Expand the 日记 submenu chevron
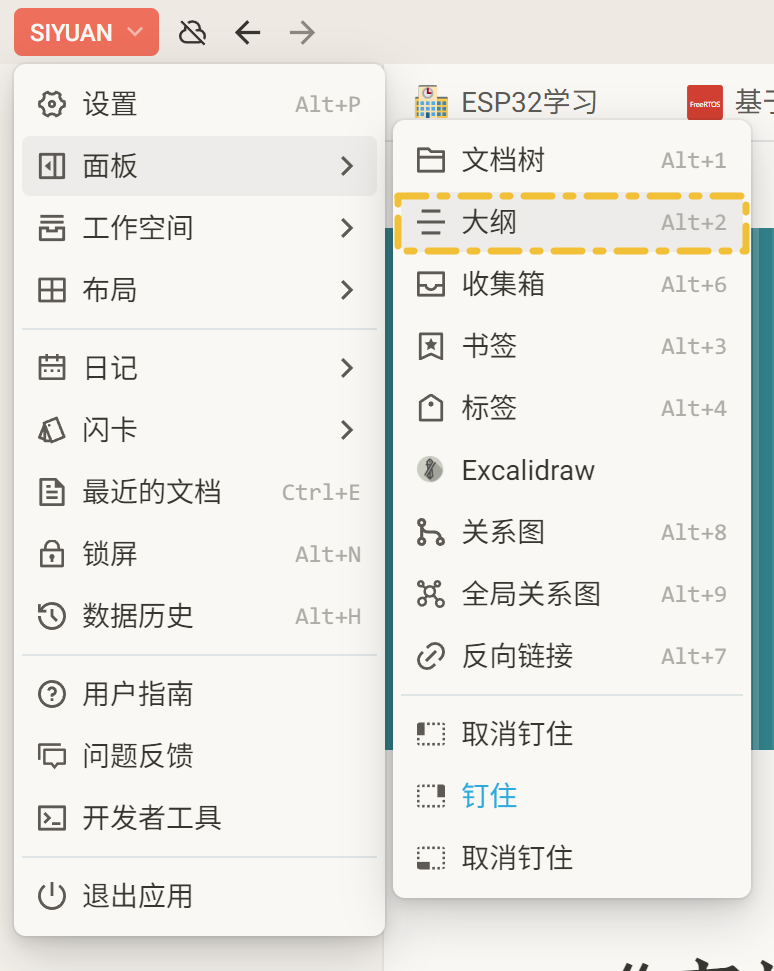This screenshot has height=971, width=774. click(347, 368)
